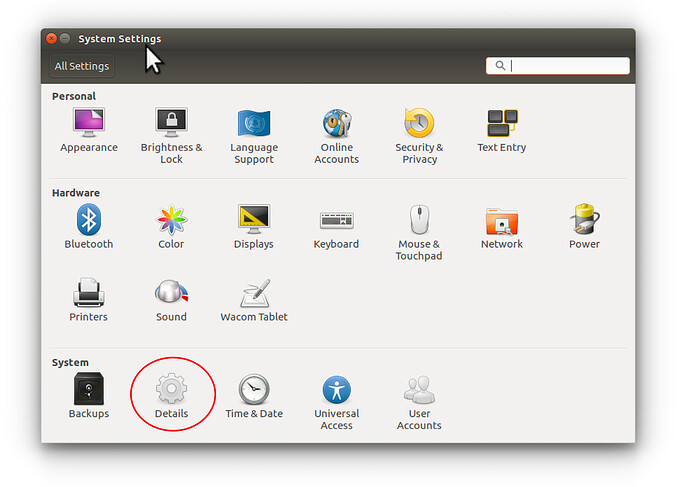Open Backups settings
The image size is (690, 487).
click(88, 396)
